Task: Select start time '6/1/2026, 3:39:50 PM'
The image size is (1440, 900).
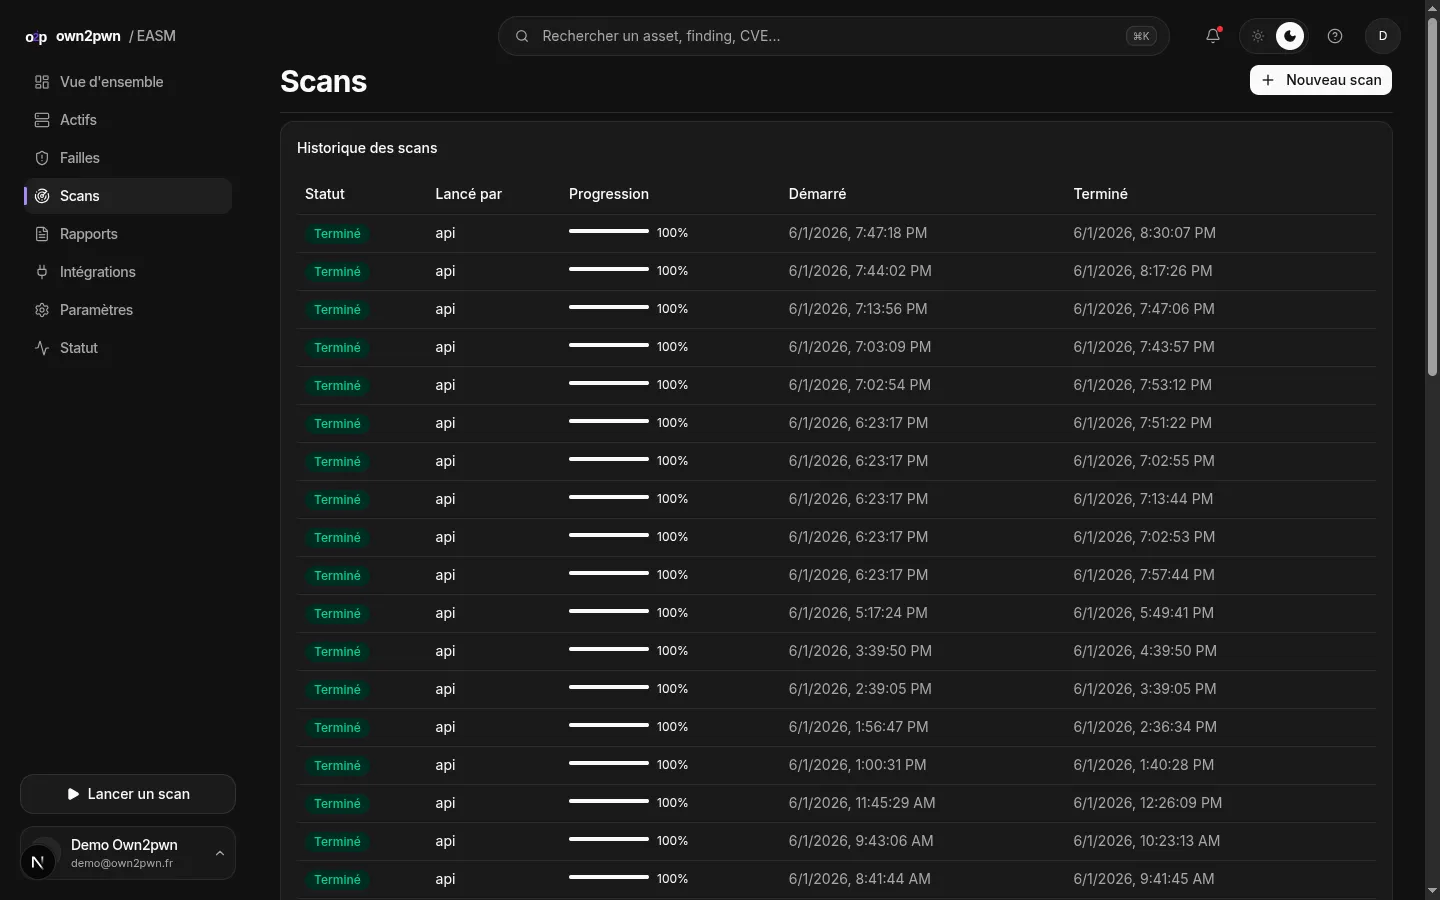Action: 860,651
